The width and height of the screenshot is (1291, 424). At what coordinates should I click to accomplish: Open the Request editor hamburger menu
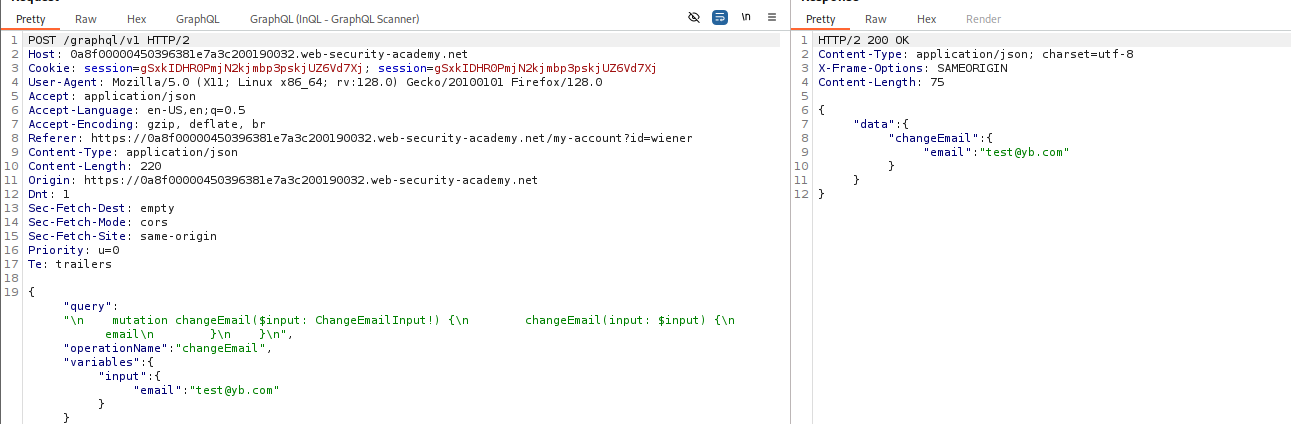(x=772, y=18)
